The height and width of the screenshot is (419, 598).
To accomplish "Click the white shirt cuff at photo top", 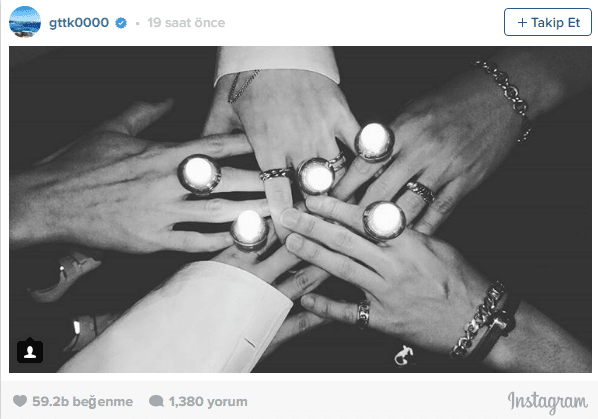I will pyautogui.click(x=277, y=65).
